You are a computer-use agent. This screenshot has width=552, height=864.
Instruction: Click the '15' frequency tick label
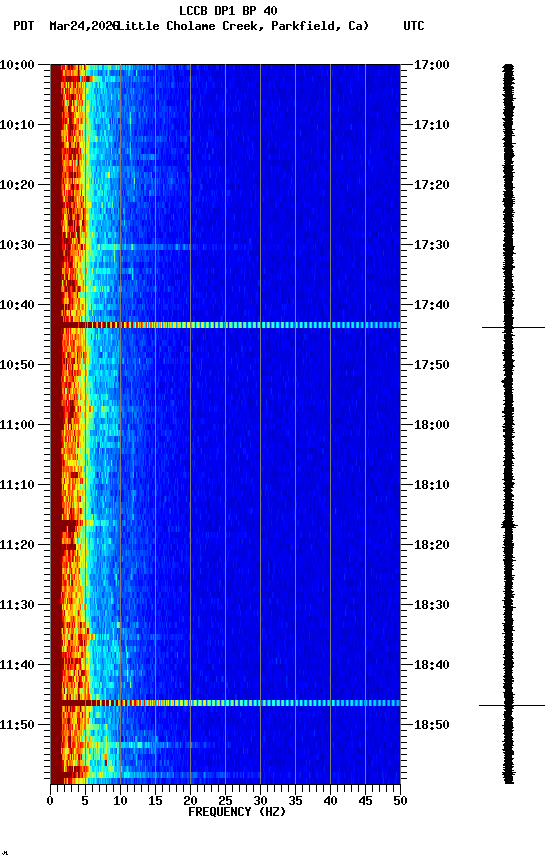(155, 802)
